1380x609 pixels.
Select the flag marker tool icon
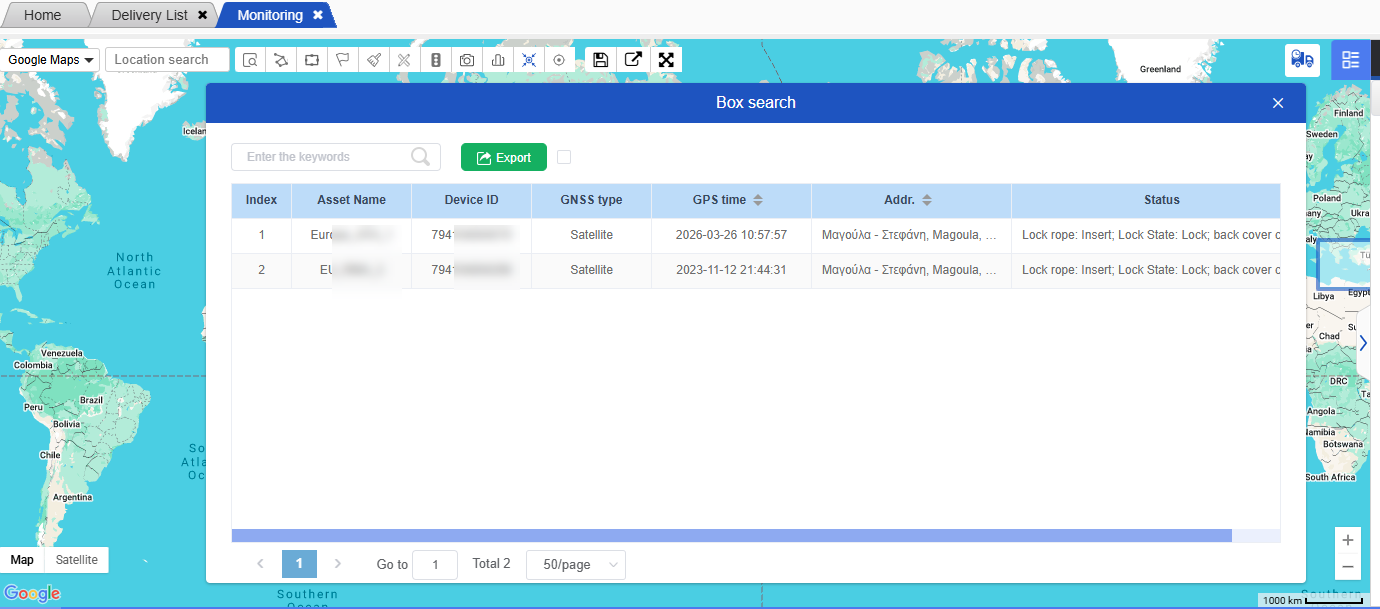(x=343, y=60)
